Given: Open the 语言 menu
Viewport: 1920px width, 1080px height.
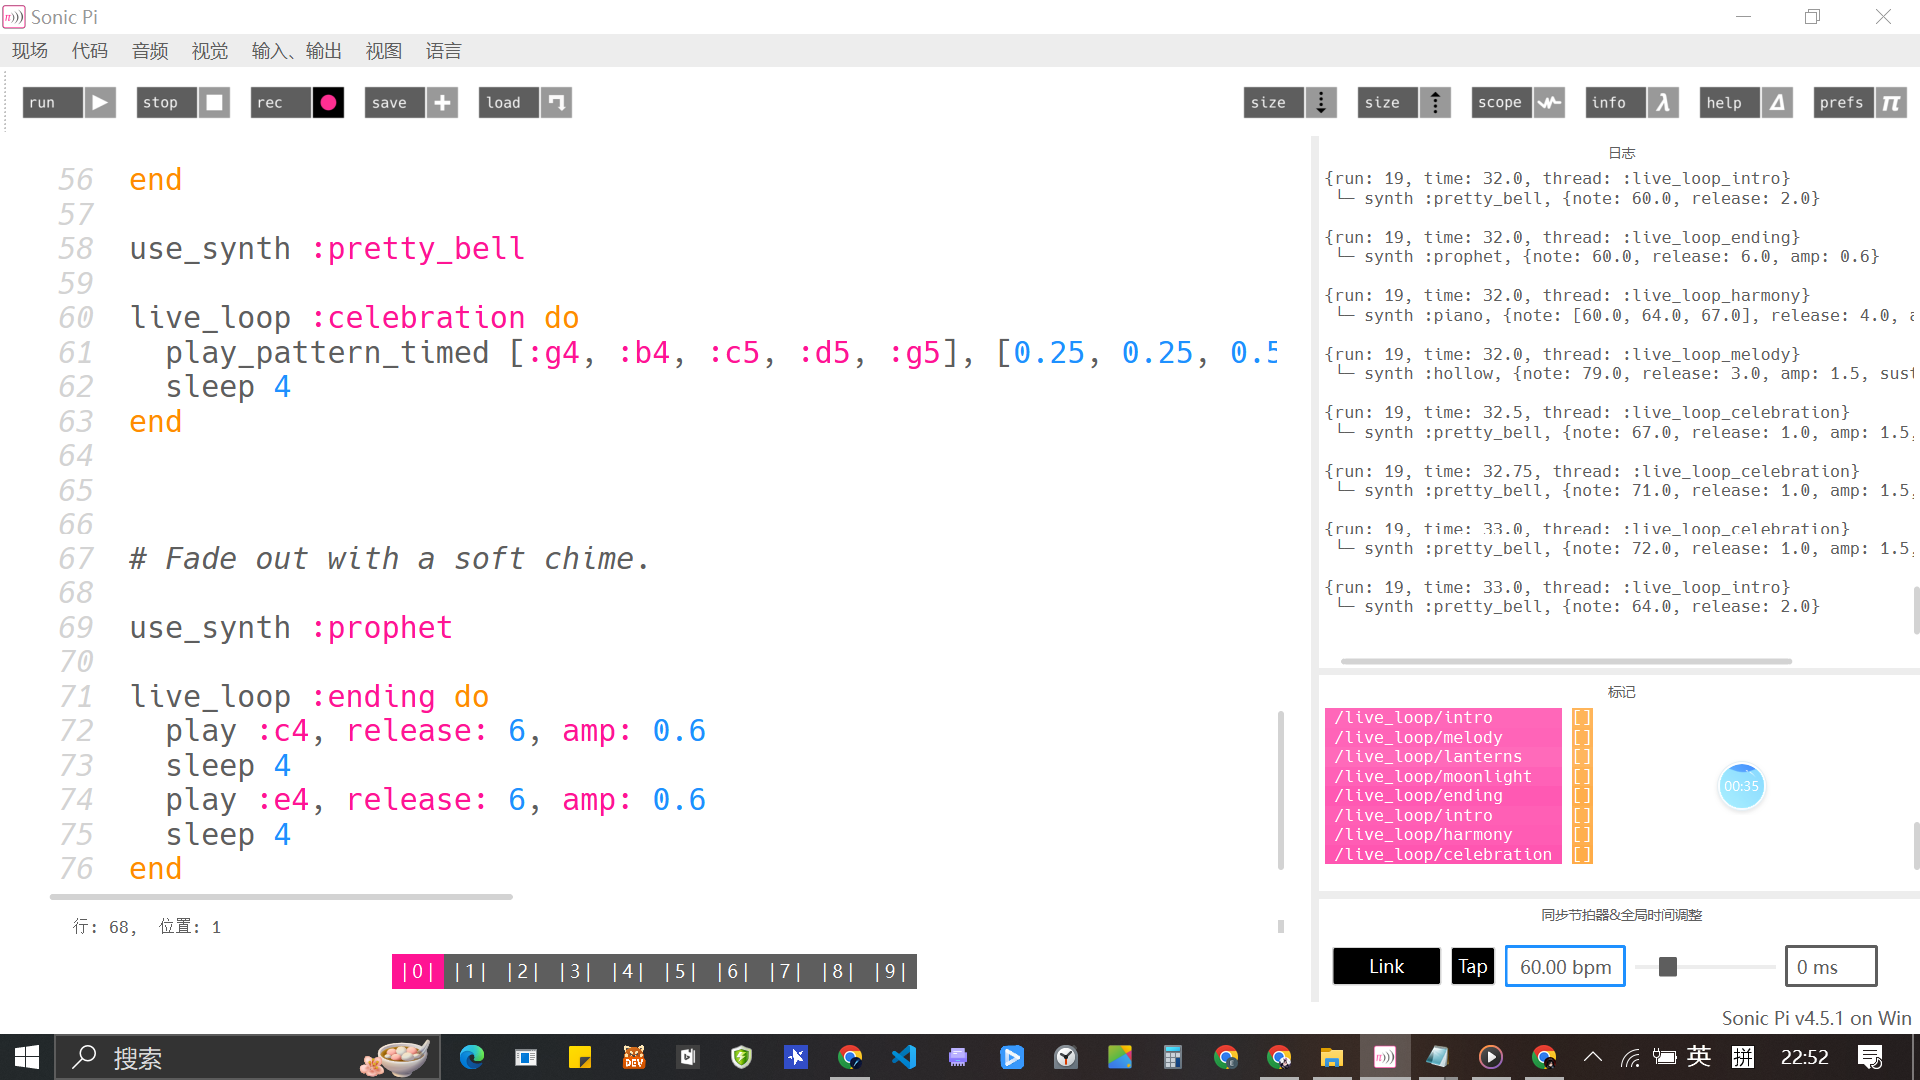Looking at the screenshot, I should (x=443, y=51).
